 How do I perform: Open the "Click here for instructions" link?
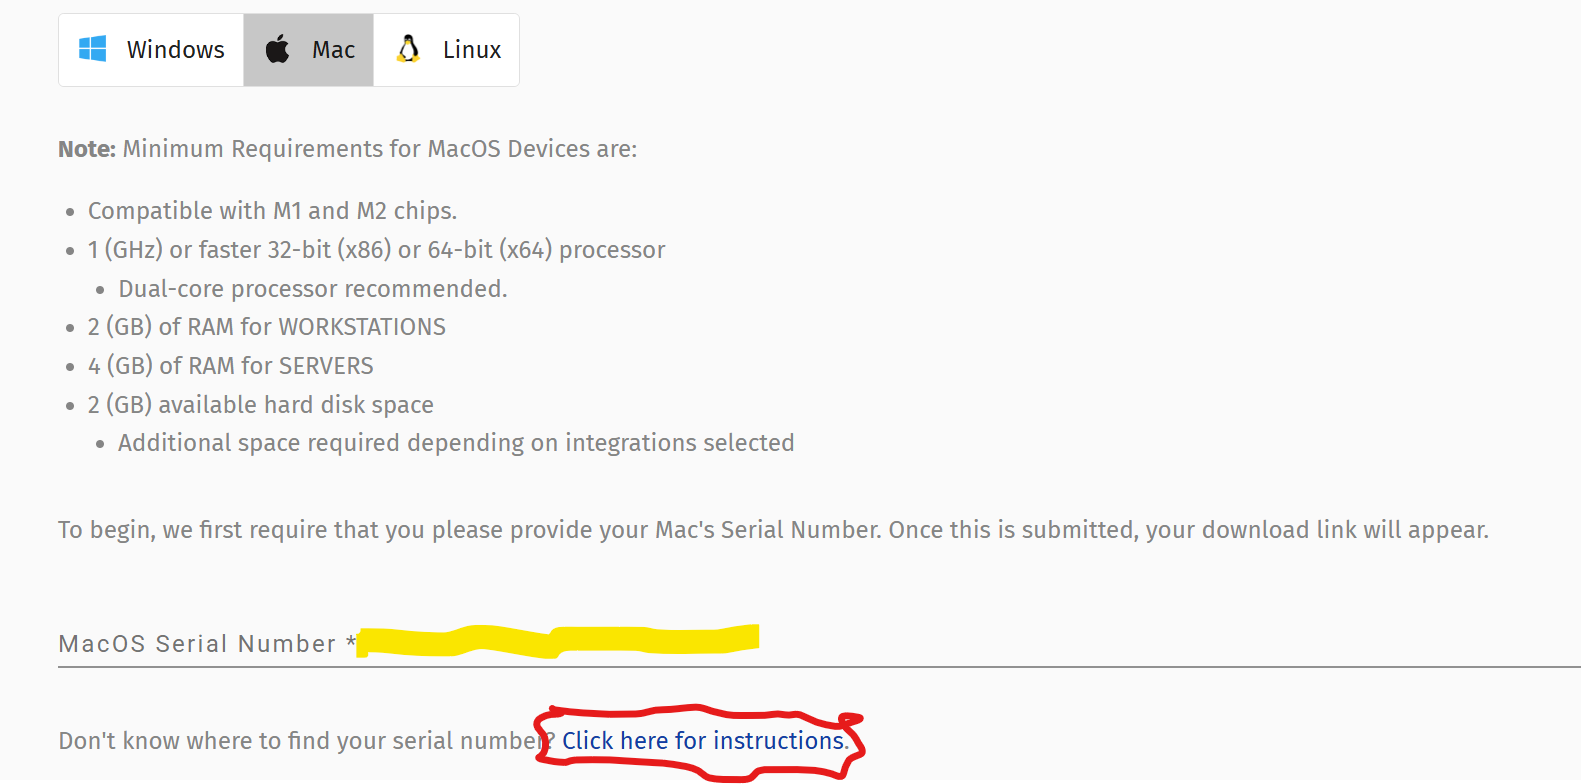coord(704,741)
